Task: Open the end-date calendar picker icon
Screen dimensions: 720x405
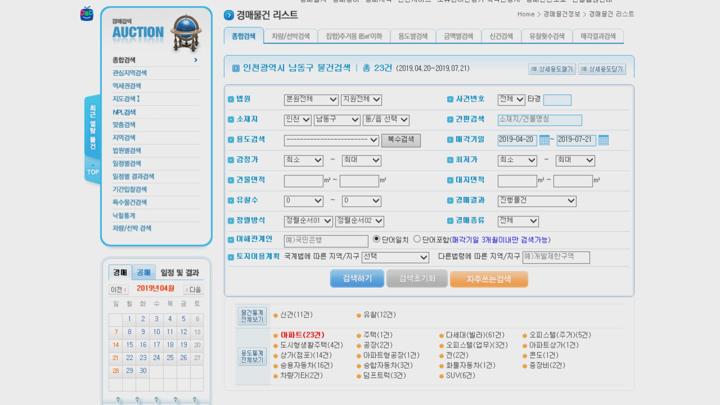Action: [603, 140]
